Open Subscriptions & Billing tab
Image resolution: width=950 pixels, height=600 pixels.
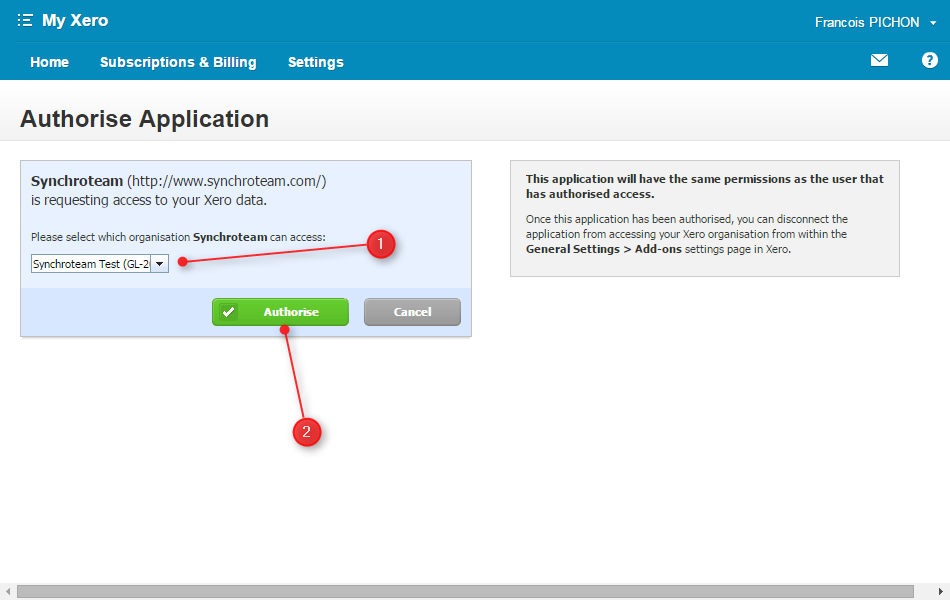point(178,62)
